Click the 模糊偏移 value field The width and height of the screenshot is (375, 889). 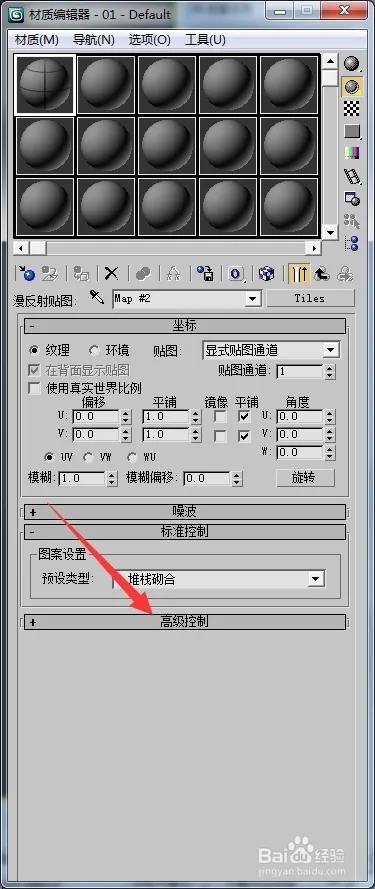(x=207, y=478)
